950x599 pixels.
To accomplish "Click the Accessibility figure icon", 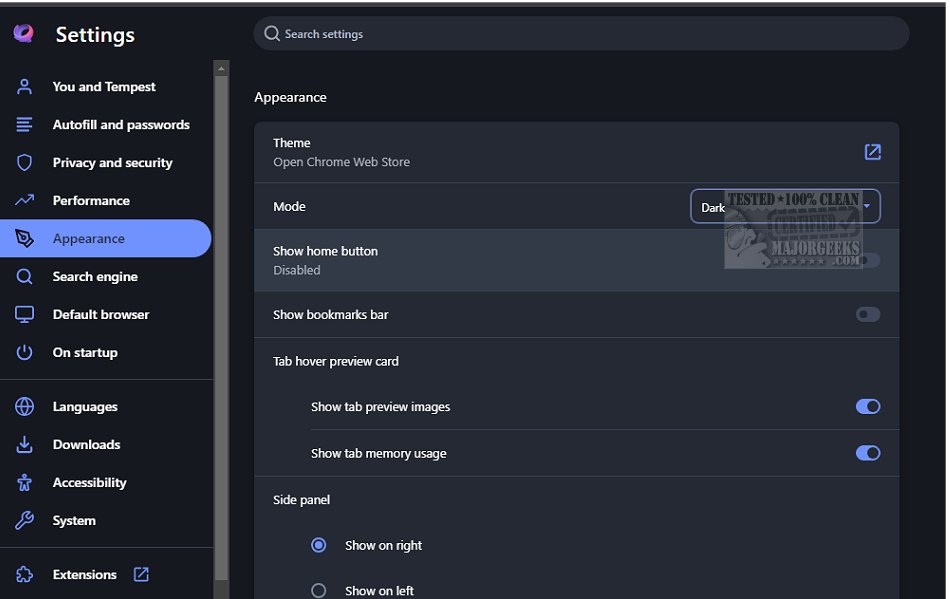I will pos(25,483).
